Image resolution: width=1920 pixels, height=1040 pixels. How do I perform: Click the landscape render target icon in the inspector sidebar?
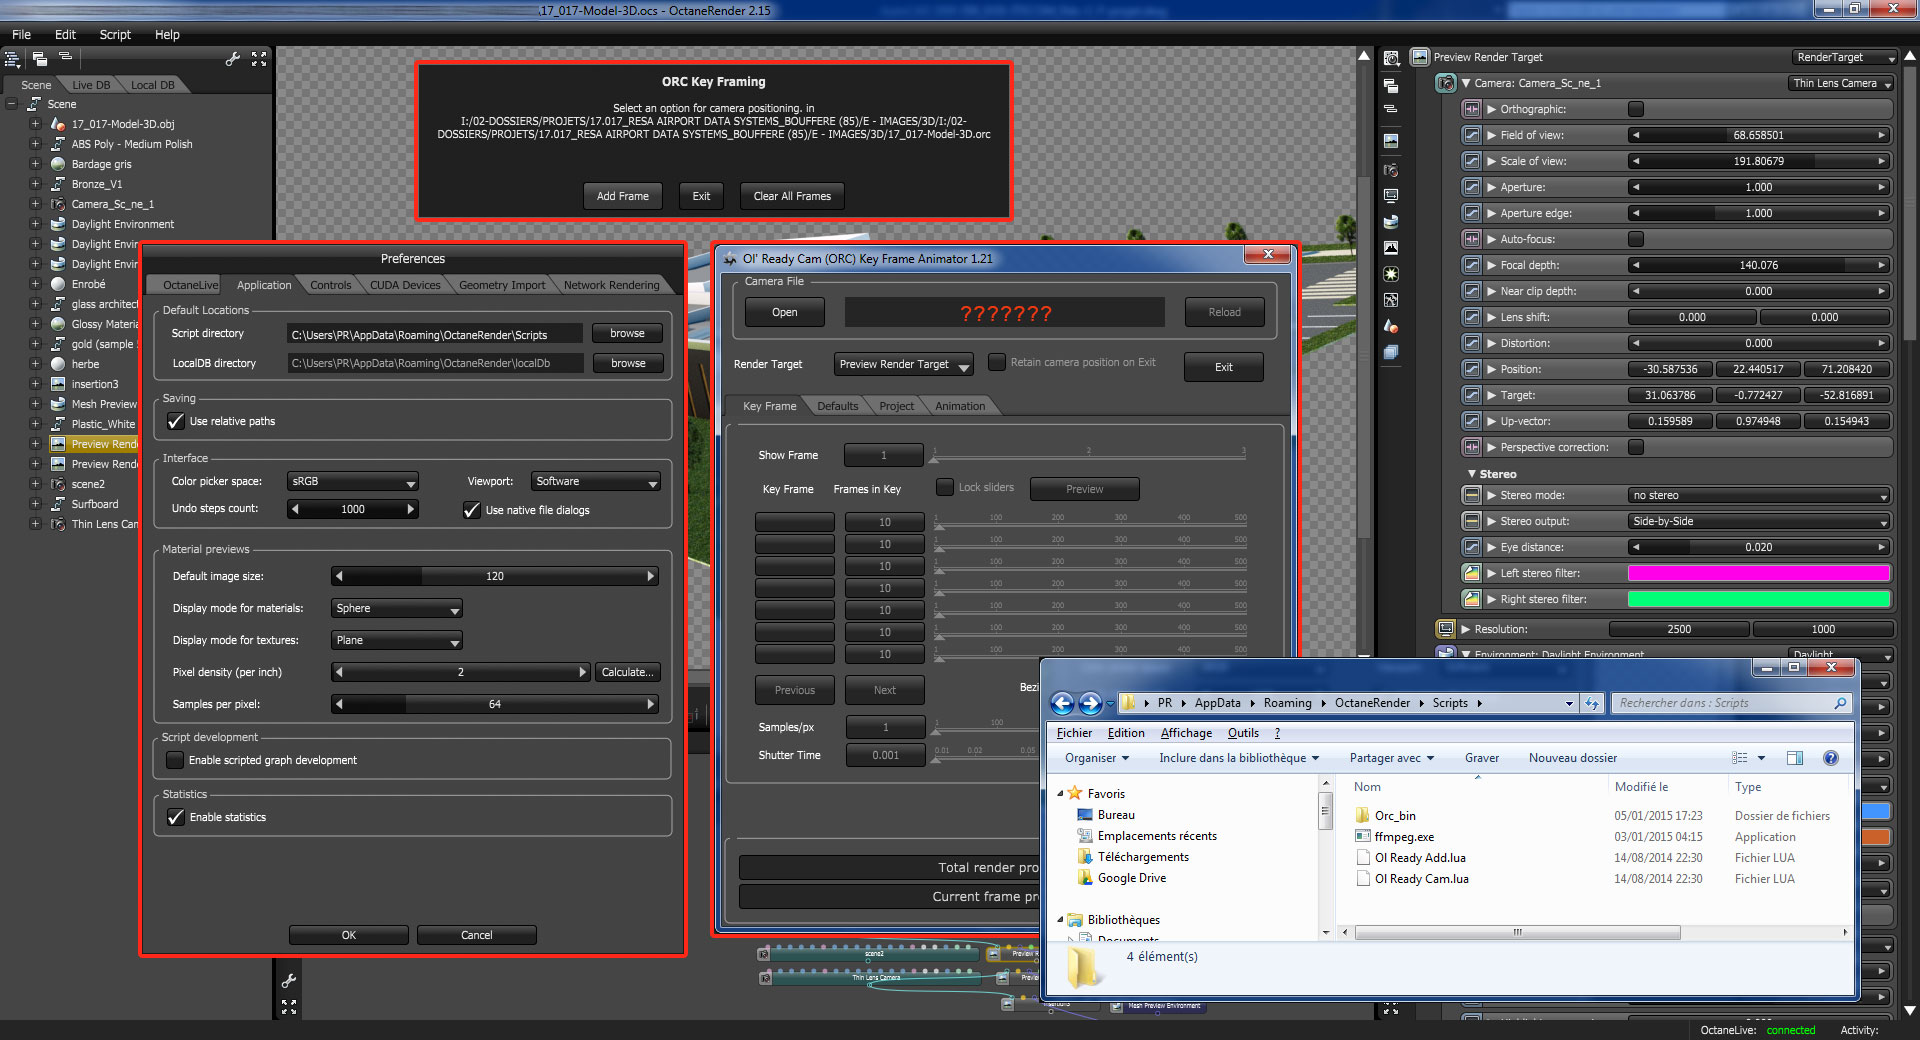(1391, 141)
